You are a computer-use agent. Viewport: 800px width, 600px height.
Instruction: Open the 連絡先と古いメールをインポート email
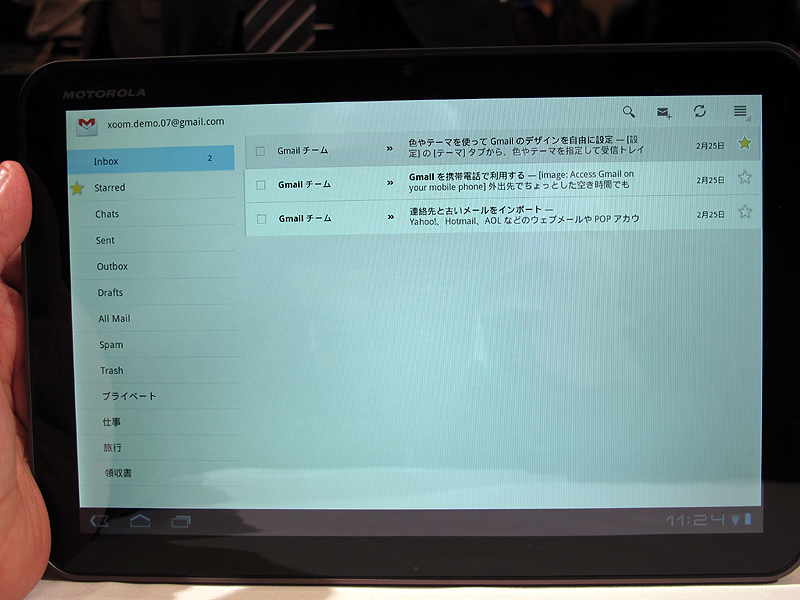pos(503,215)
